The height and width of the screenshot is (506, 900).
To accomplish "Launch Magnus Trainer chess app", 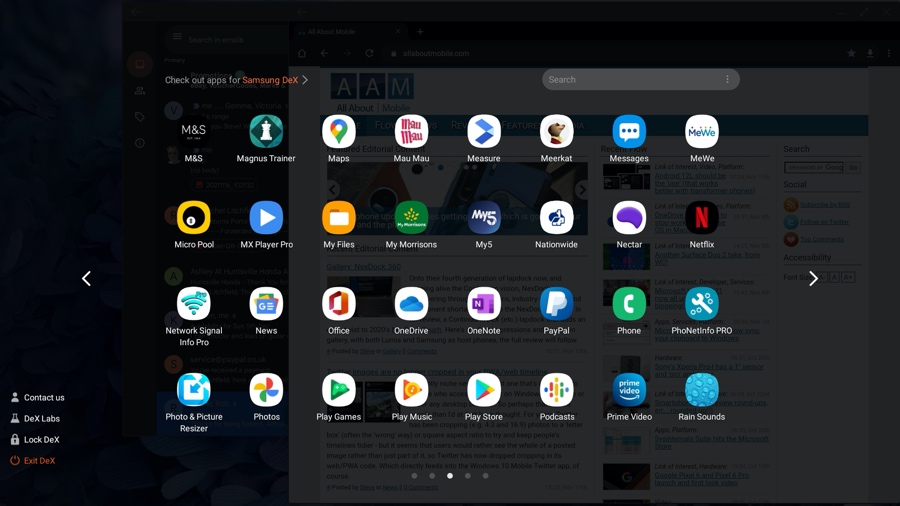I will click(x=266, y=132).
